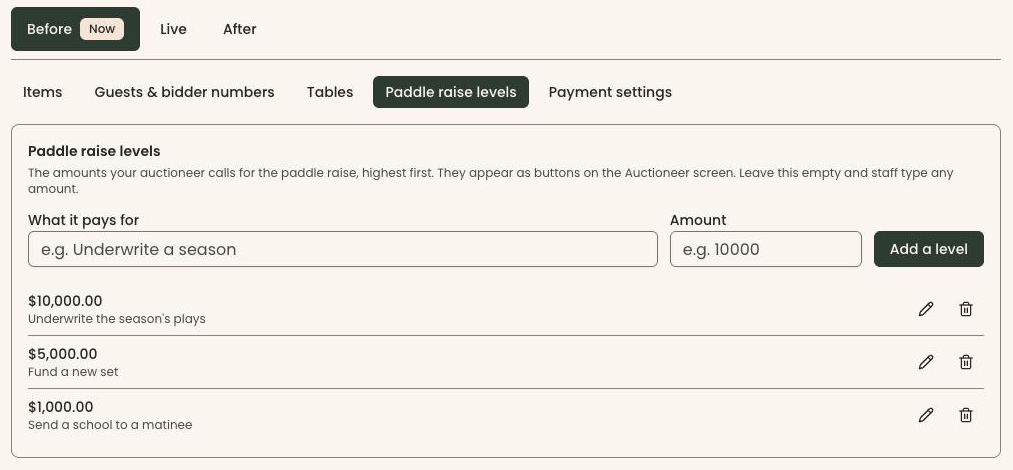Go to the Tables tab
Viewport: 1013px width, 470px height.
tap(330, 92)
